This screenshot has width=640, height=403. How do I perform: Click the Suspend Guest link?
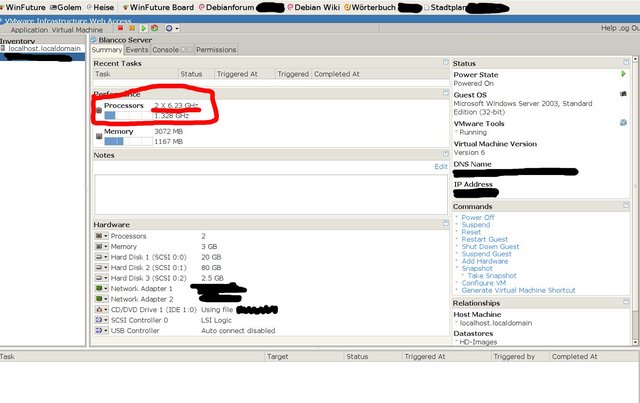(x=486, y=254)
